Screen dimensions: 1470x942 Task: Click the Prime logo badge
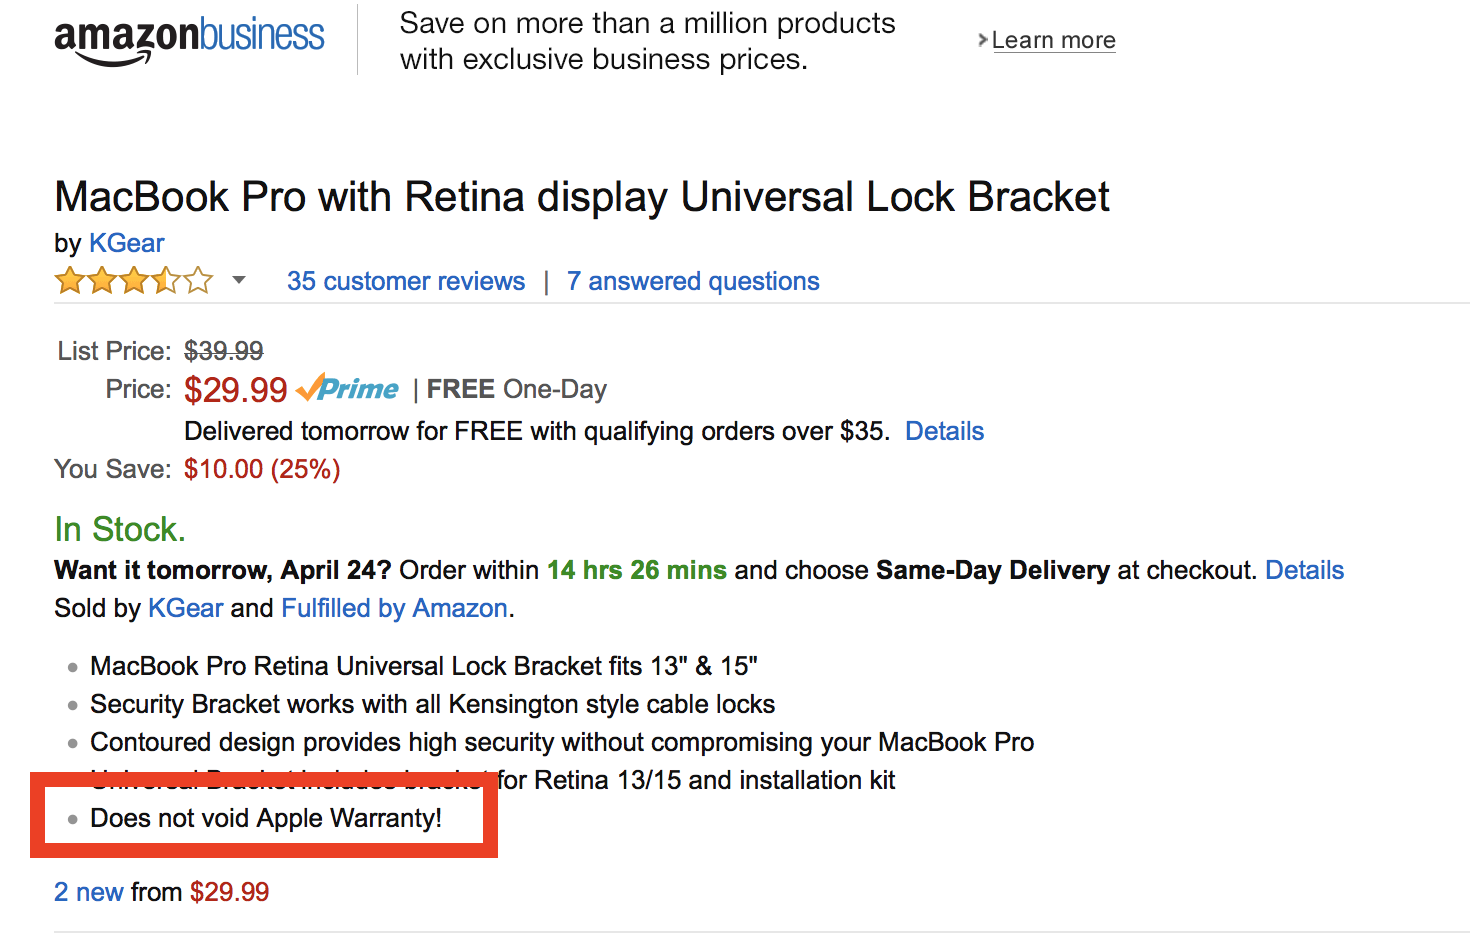[348, 388]
